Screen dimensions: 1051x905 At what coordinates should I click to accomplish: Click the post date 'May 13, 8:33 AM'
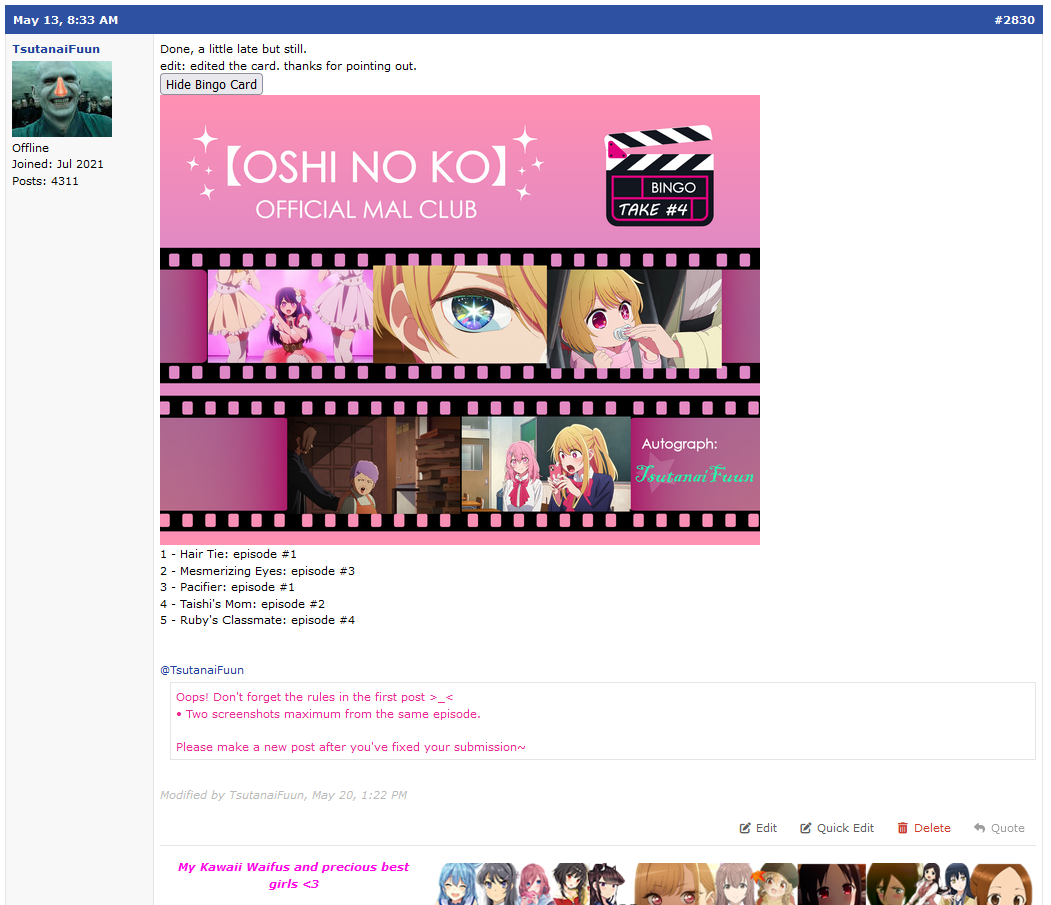pos(66,19)
